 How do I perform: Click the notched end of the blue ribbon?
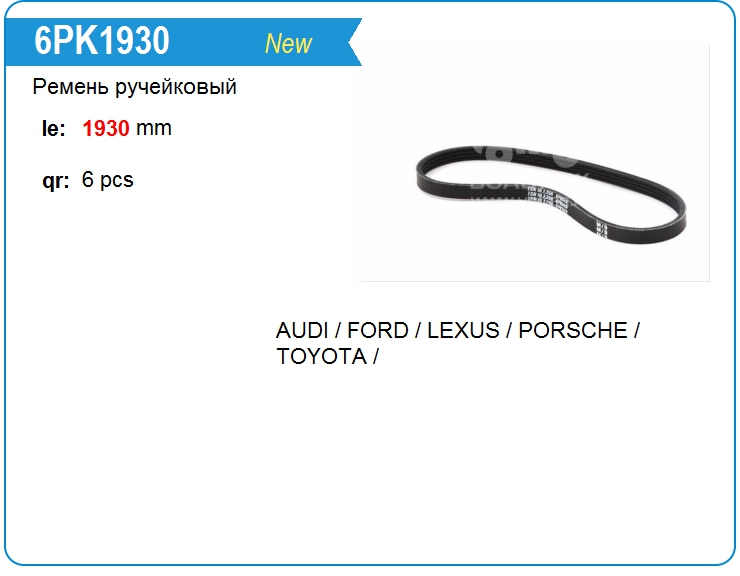click(354, 42)
